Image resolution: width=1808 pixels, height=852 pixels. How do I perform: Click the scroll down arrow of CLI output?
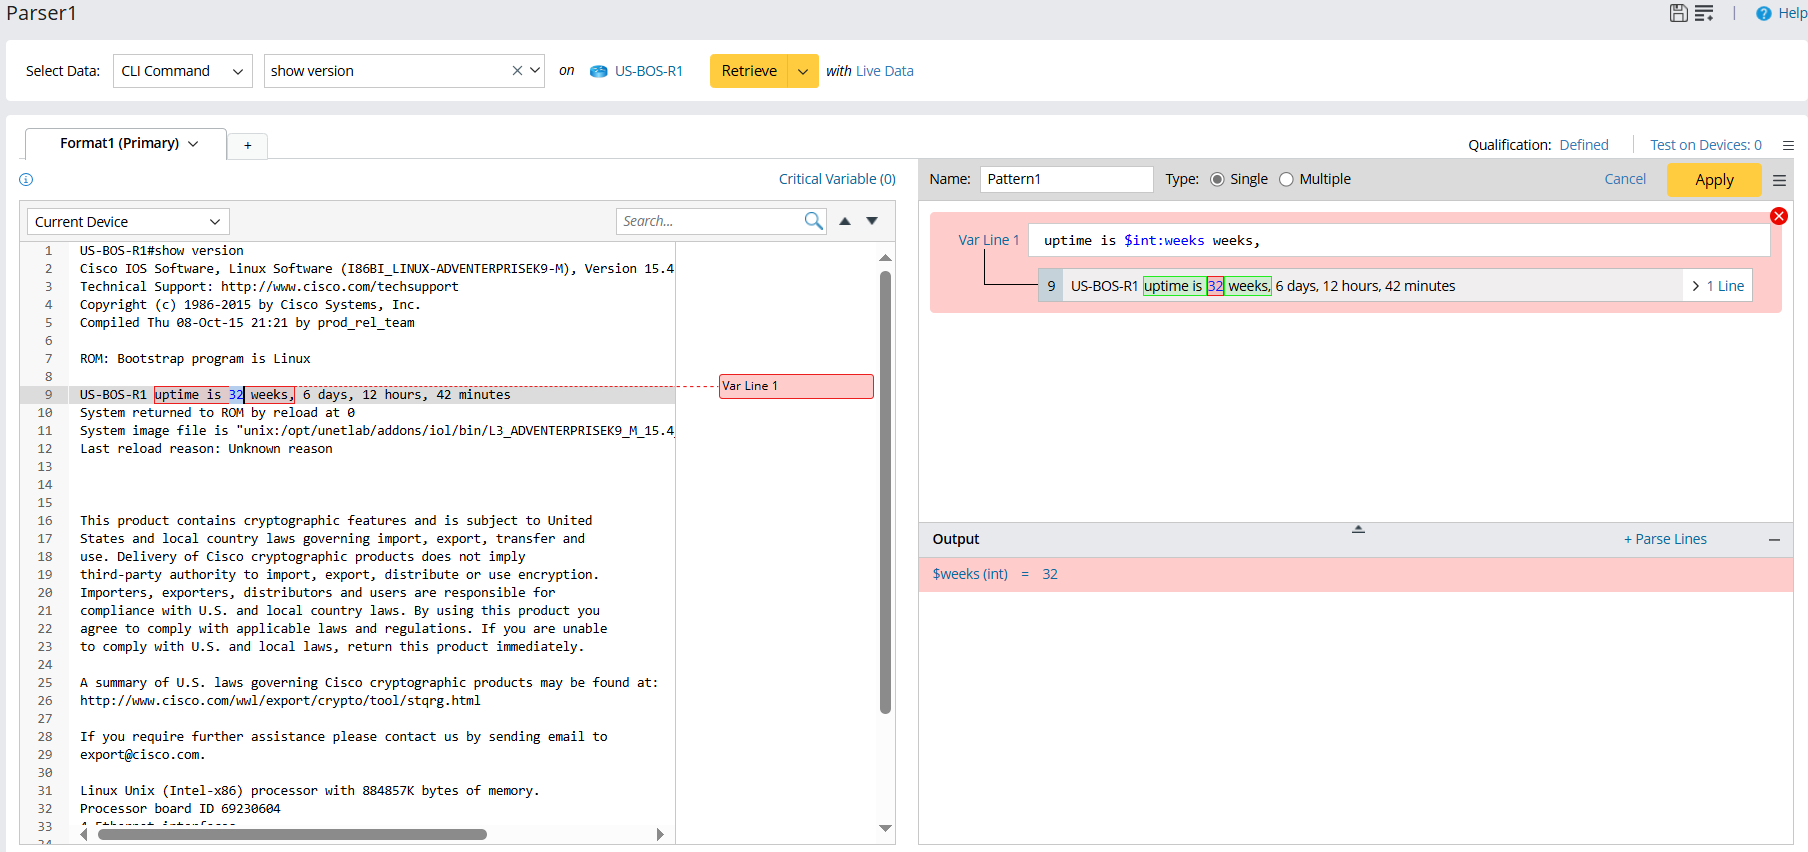(x=885, y=828)
